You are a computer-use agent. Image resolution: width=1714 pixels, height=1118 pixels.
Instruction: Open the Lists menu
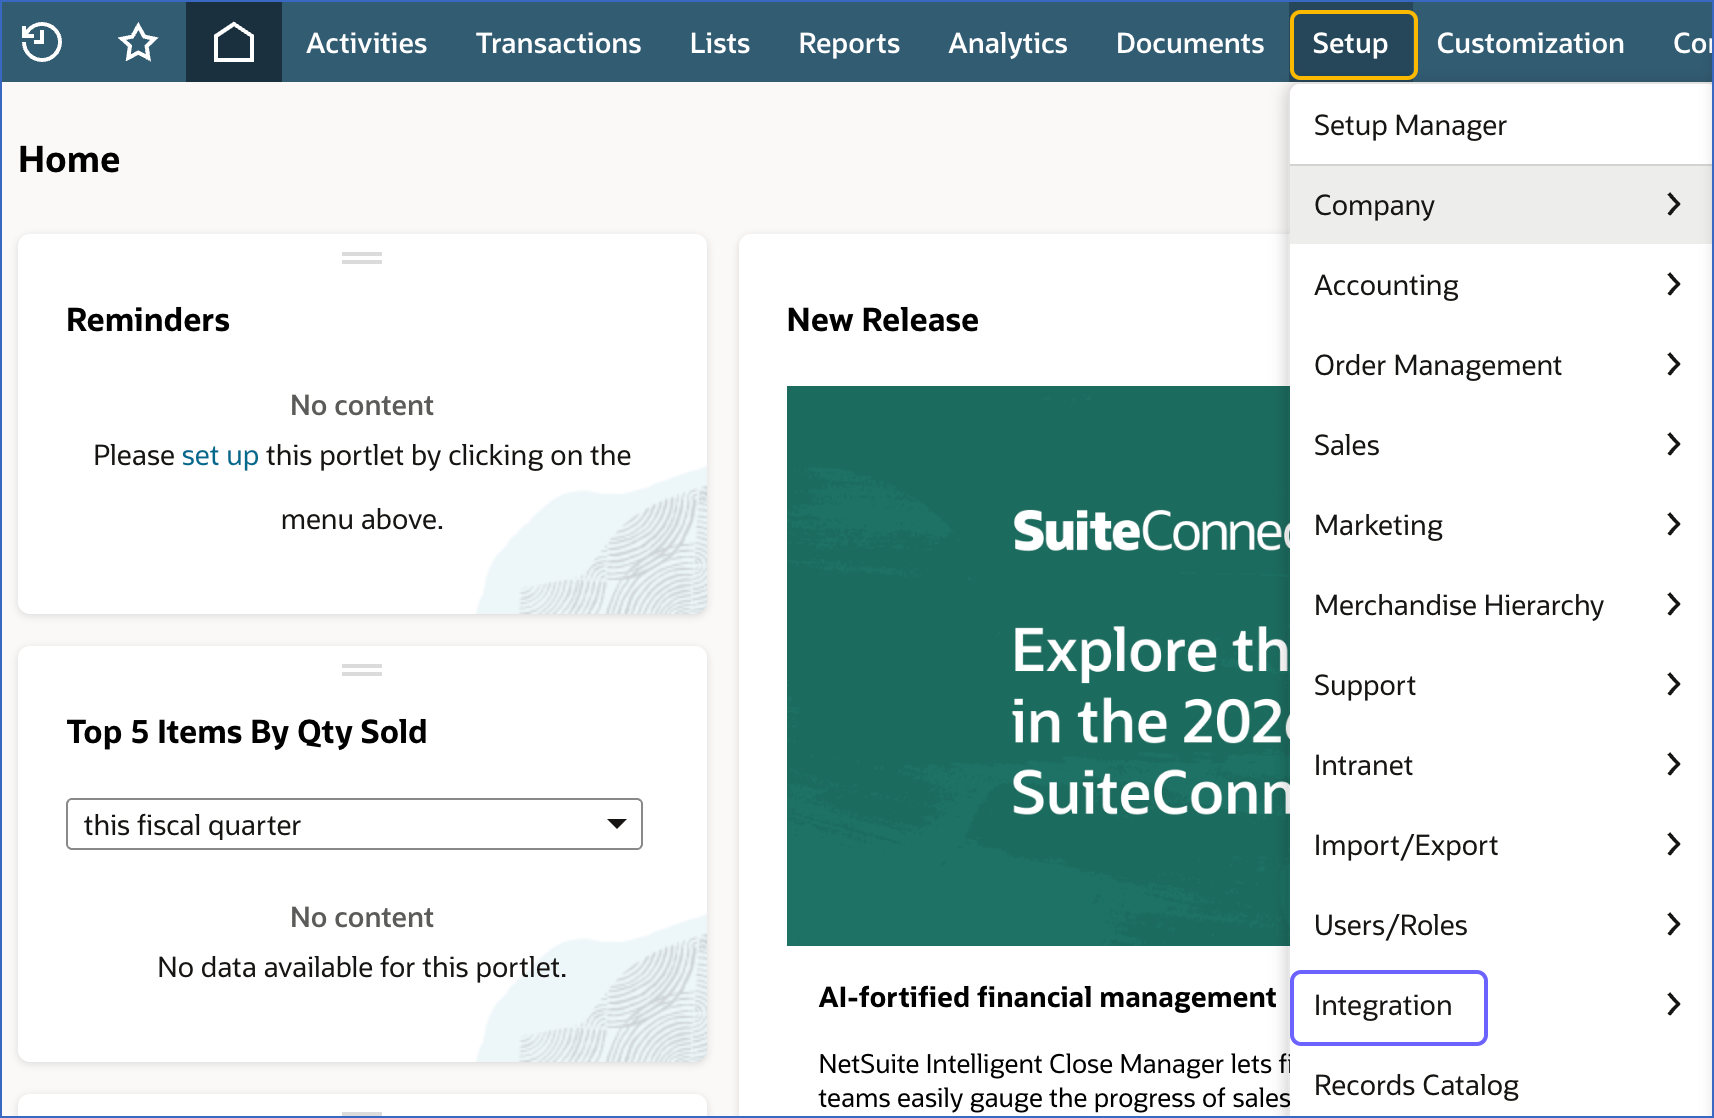(720, 43)
